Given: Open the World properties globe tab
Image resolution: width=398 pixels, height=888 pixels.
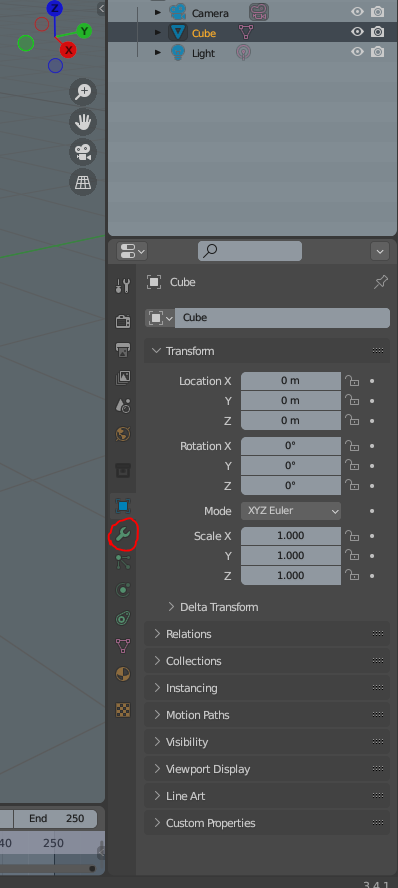Looking at the screenshot, I should coord(123,434).
